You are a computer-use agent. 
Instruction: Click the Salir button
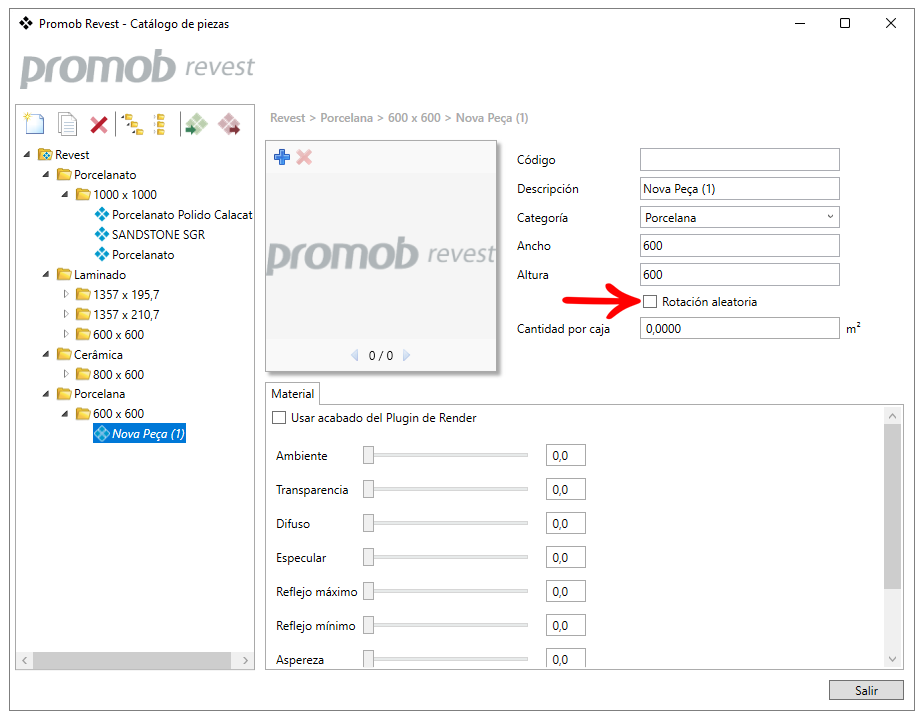click(x=866, y=691)
